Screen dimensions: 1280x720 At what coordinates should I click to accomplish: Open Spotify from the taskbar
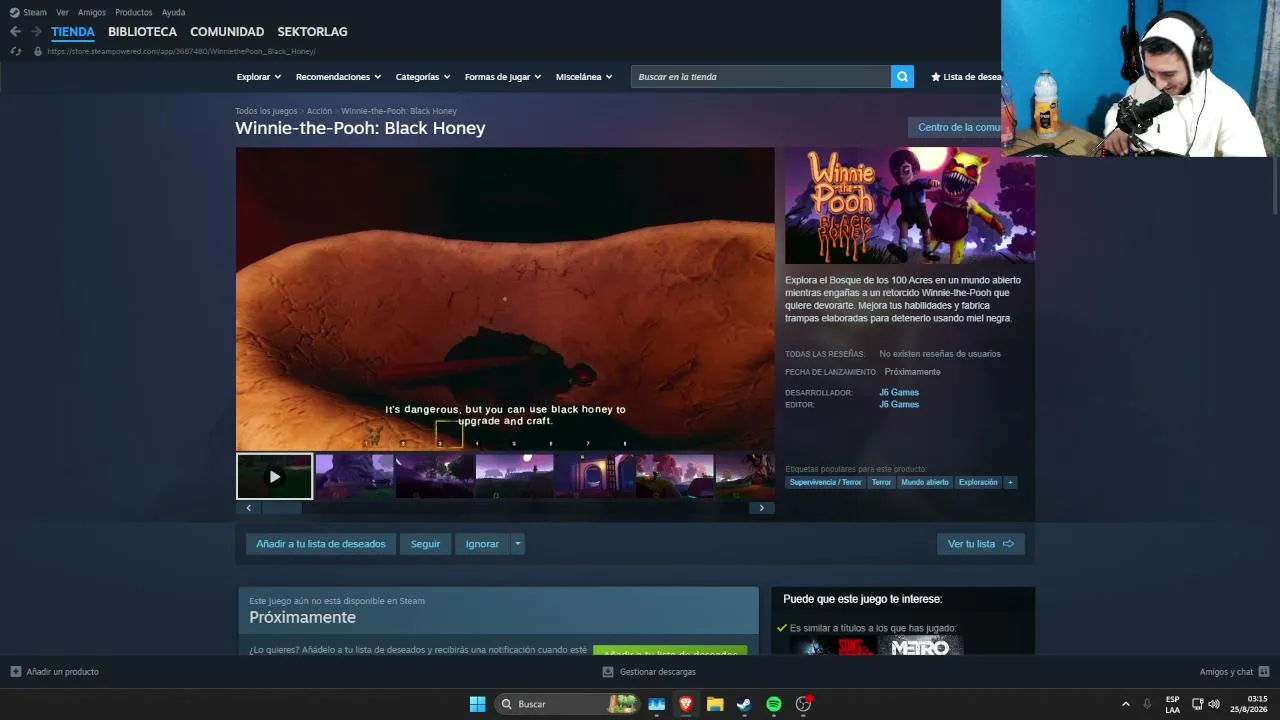pos(774,704)
